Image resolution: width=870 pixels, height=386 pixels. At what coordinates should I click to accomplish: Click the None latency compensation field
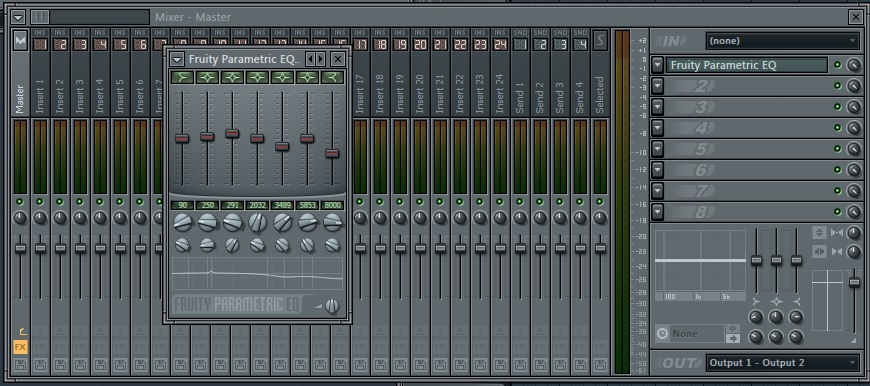[x=696, y=334]
